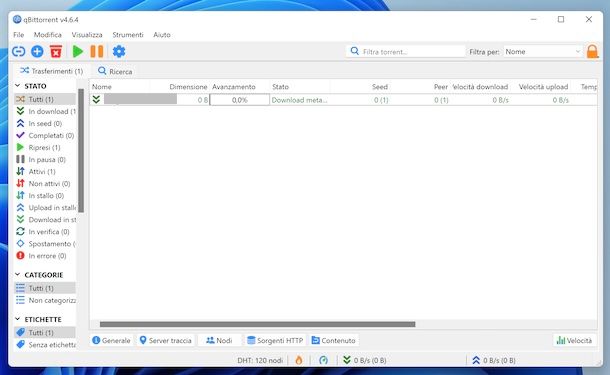Open options with the blue gear icon
610x375 pixels.
coord(119,51)
